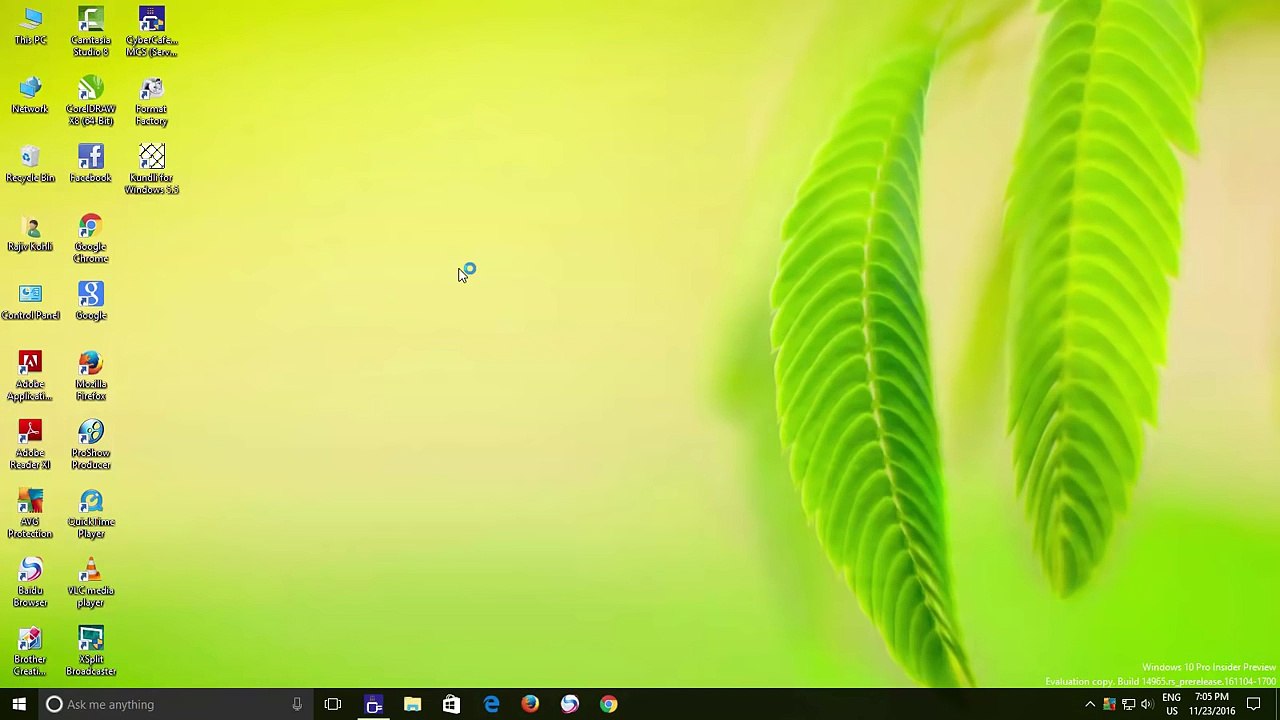Select the Google desktop shortcut
Viewport: 1280px width, 720px height.
[91, 302]
